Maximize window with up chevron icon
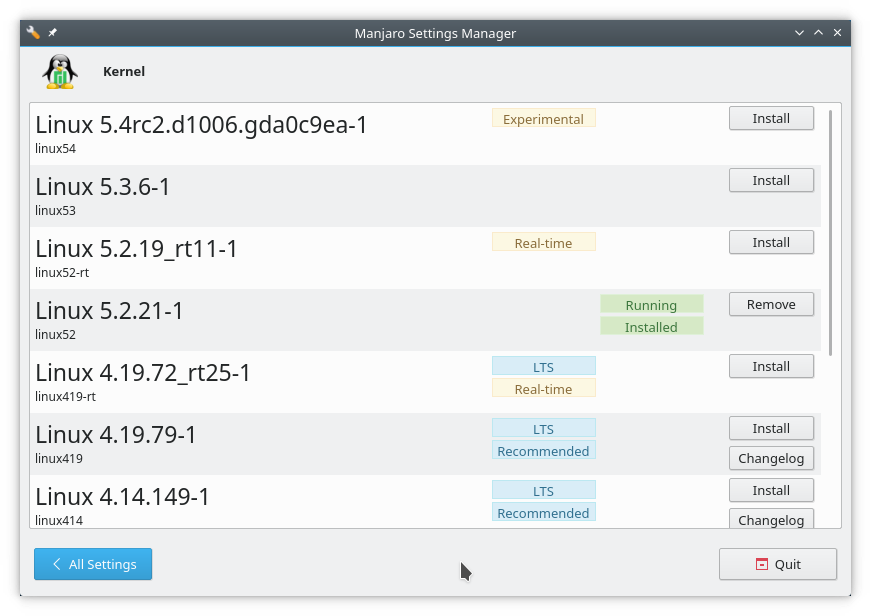 [x=818, y=33]
